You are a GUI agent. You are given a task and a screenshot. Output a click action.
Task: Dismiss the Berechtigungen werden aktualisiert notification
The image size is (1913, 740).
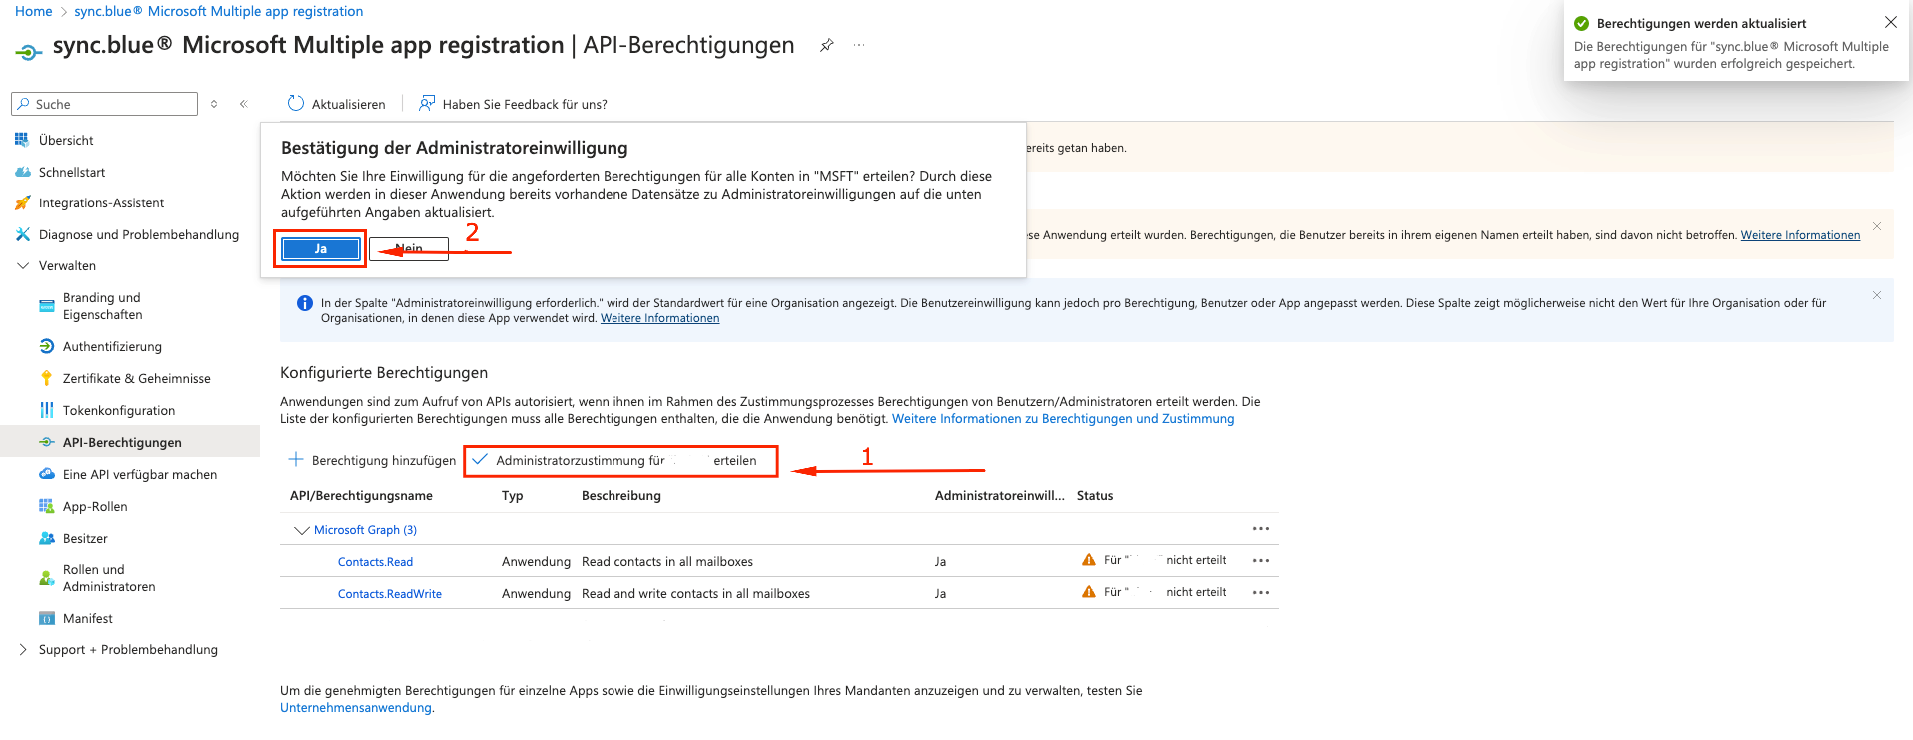pyautogui.click(x=1890, y=23)
